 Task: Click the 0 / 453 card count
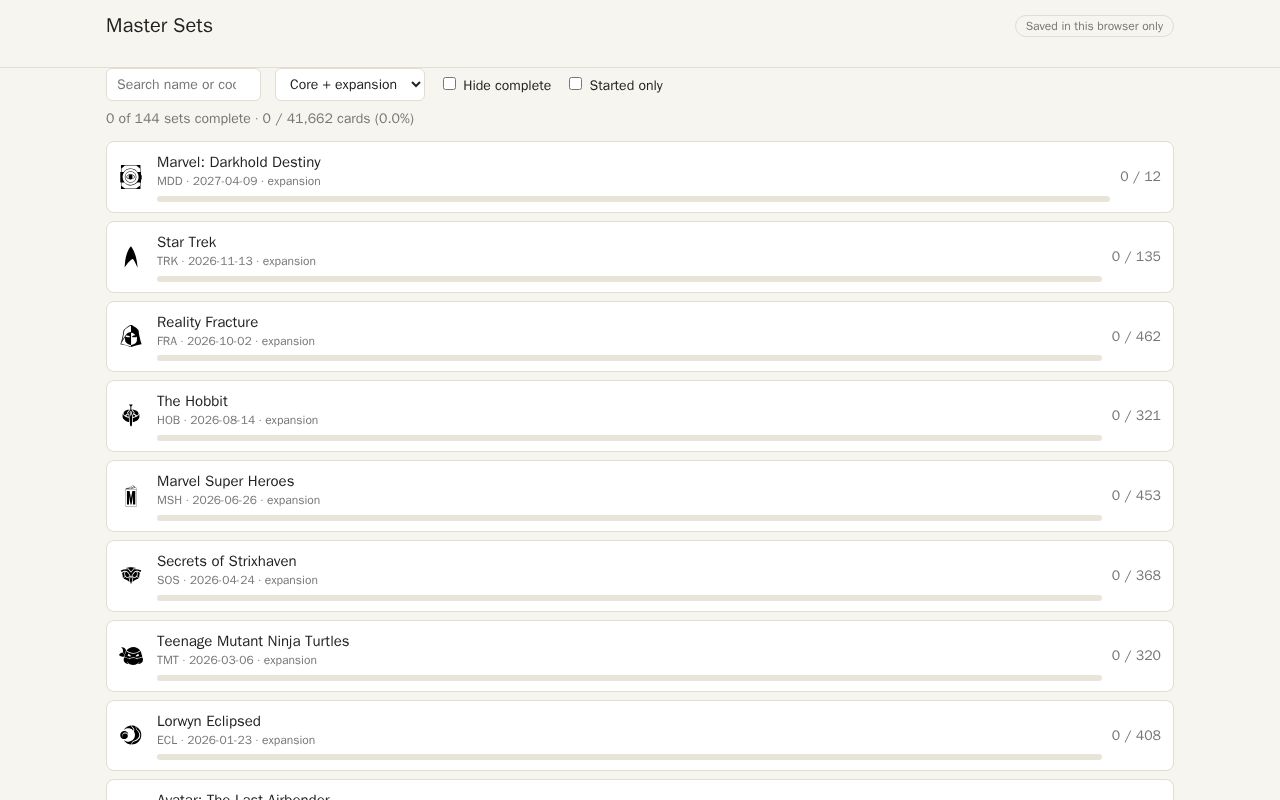coord(1136,495)
